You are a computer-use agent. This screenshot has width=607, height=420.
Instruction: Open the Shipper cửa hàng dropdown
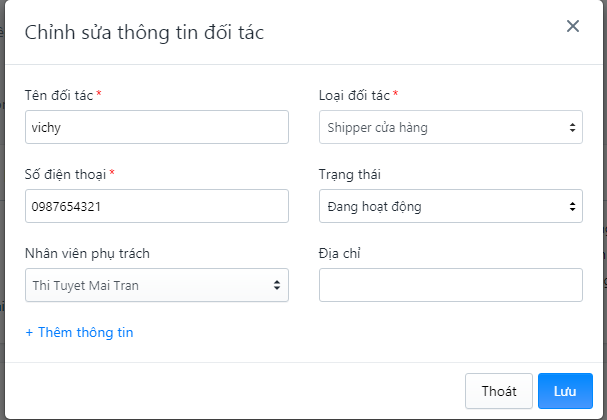coord(451,127)
